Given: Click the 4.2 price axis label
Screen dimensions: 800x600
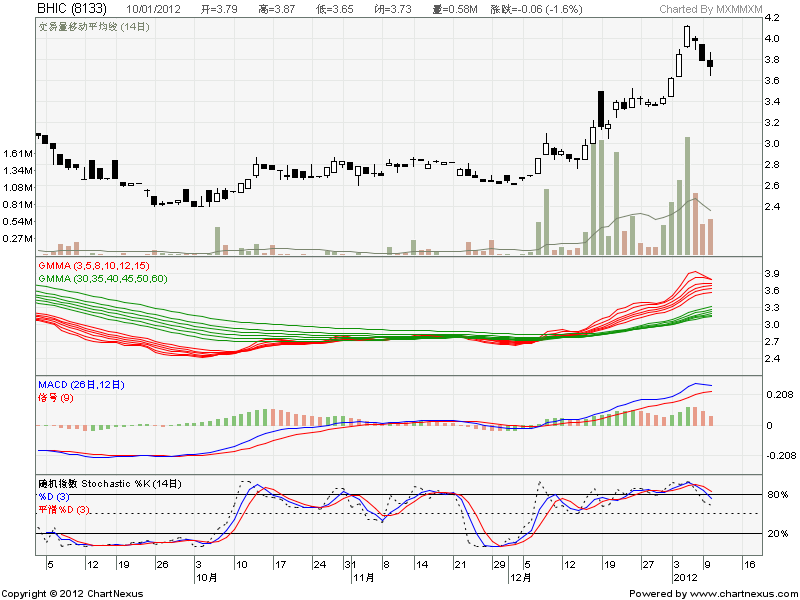Looking at the screenshot, I should pyautogui.click(x=771, y=18).
